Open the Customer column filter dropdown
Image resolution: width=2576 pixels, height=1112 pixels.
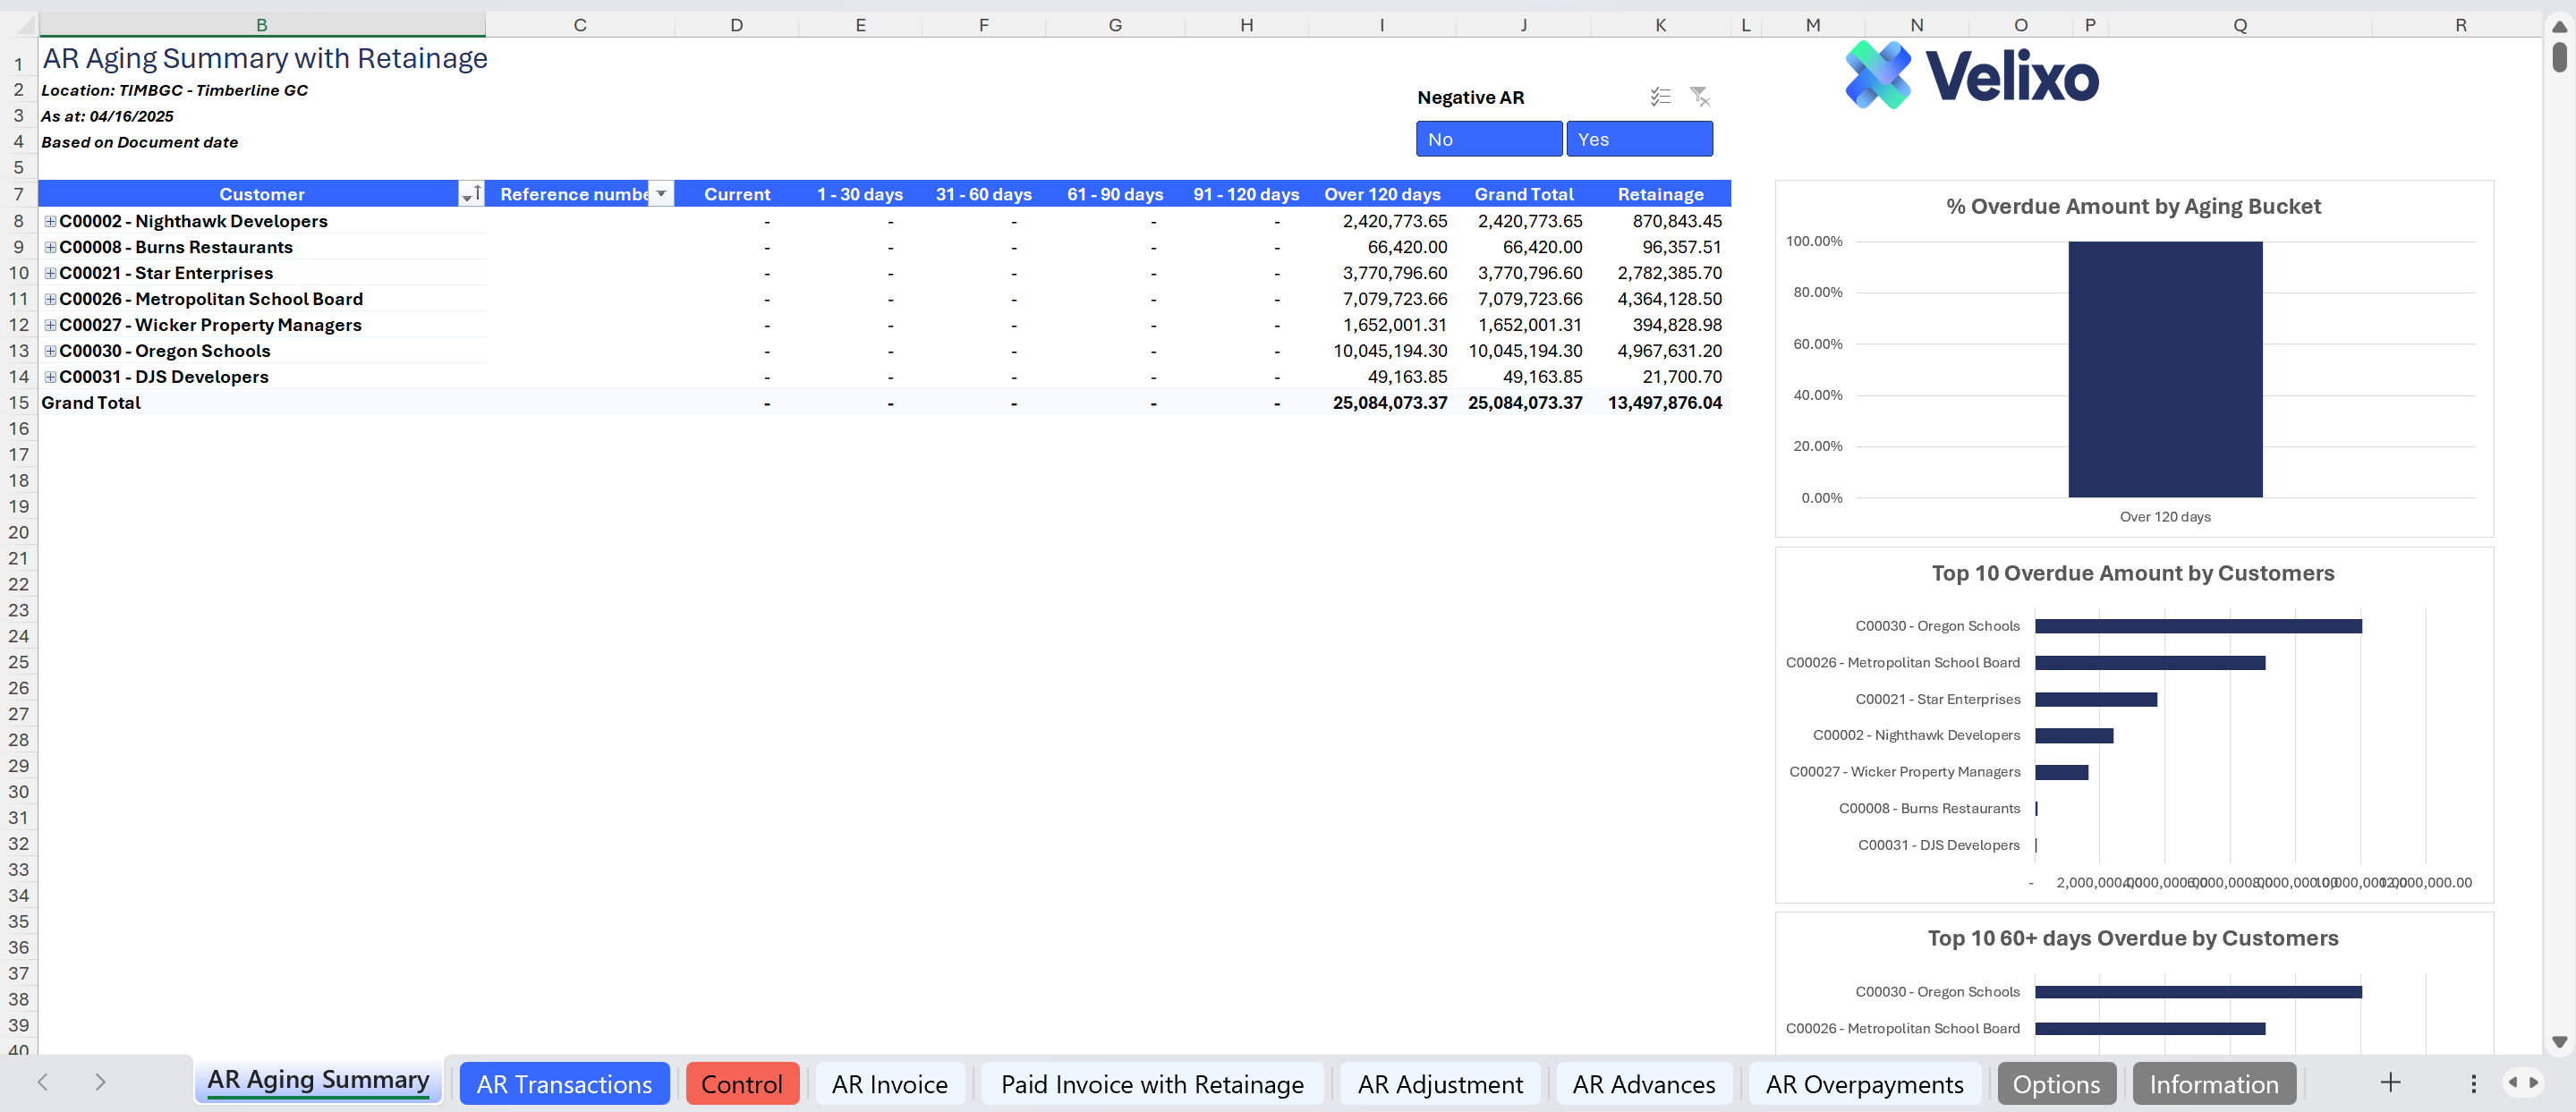[x=470, y=194]
